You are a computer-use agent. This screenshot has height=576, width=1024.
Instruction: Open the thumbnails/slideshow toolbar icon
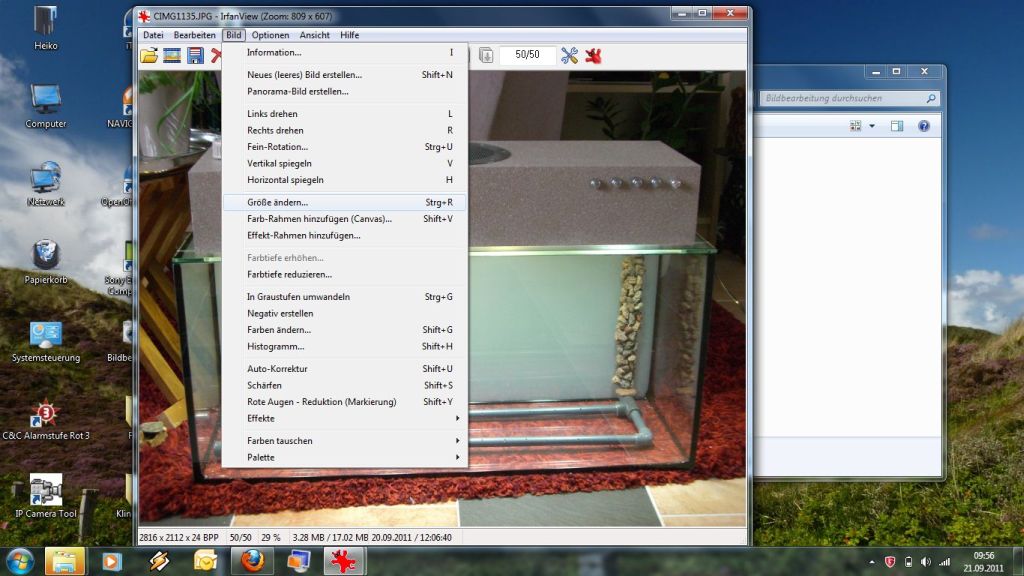pyautogui.click(x=172, y=56)
